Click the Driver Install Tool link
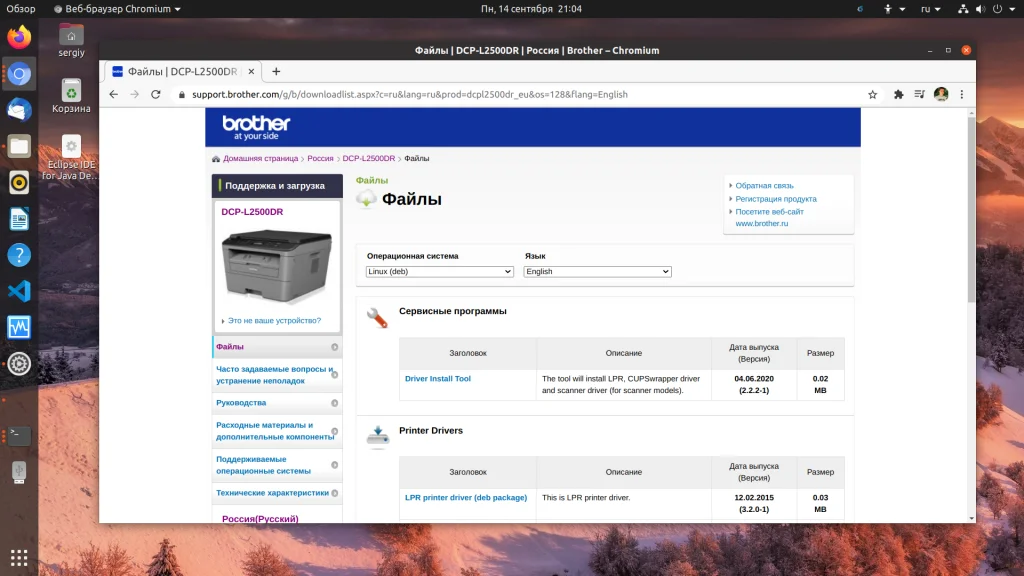 pos(437,379)
